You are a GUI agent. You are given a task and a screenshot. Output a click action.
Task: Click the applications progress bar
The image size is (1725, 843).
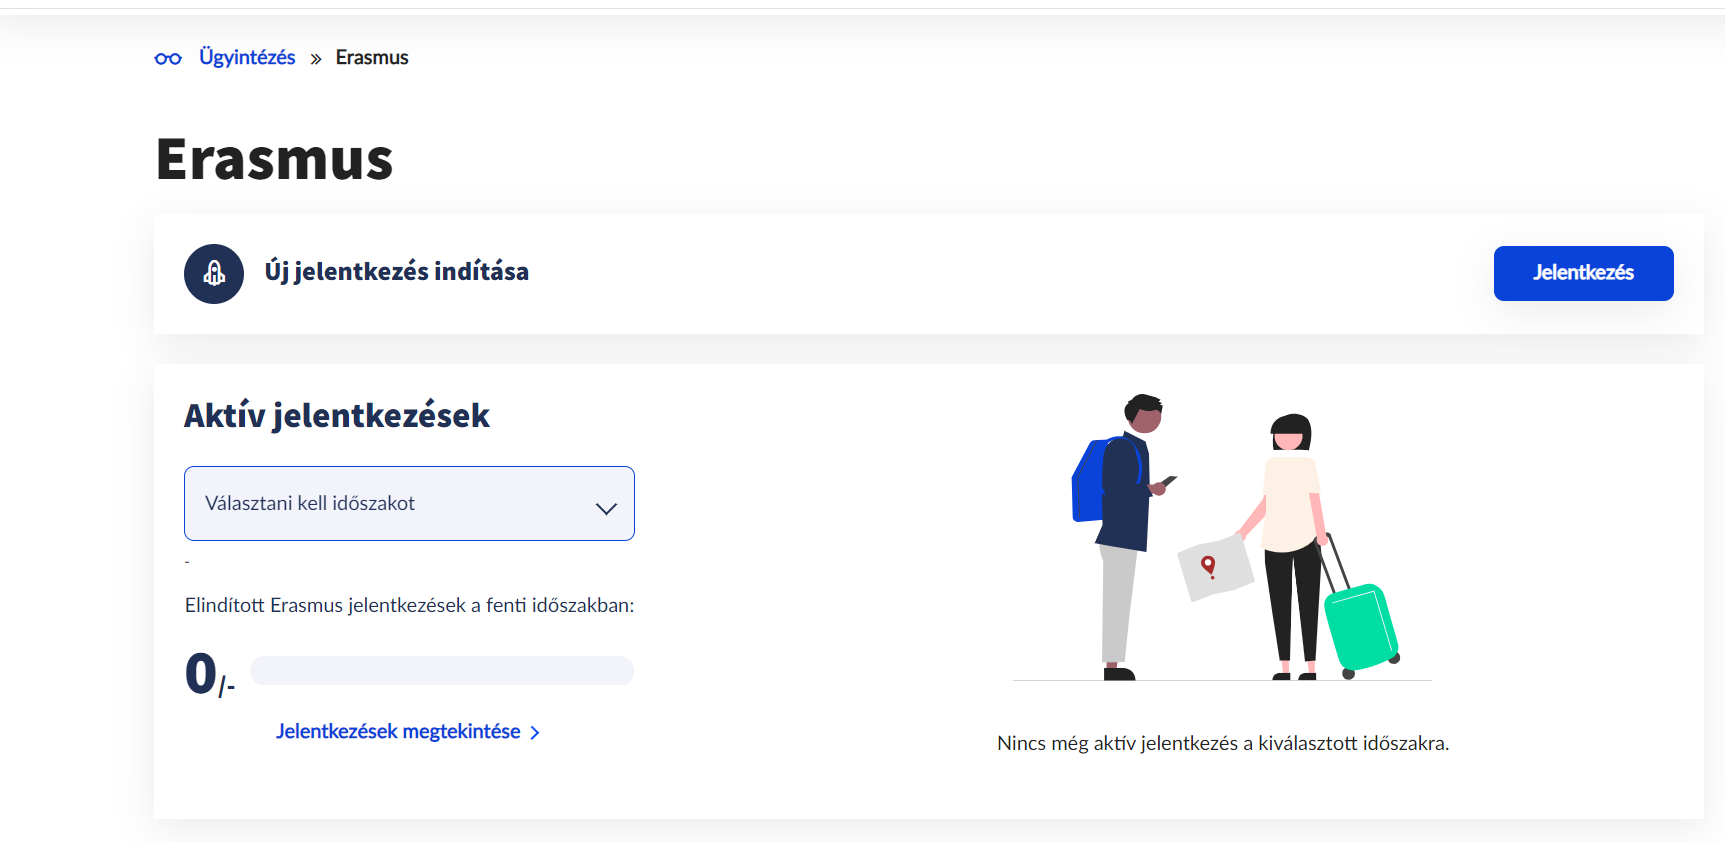442,670
